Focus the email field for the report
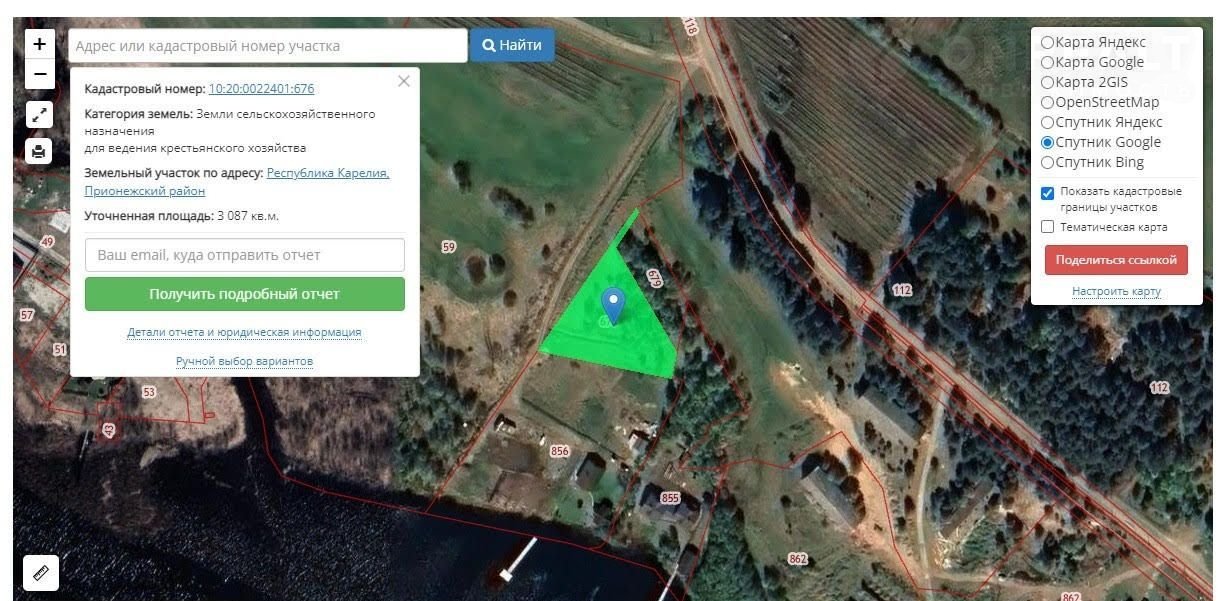 [245, 255]
